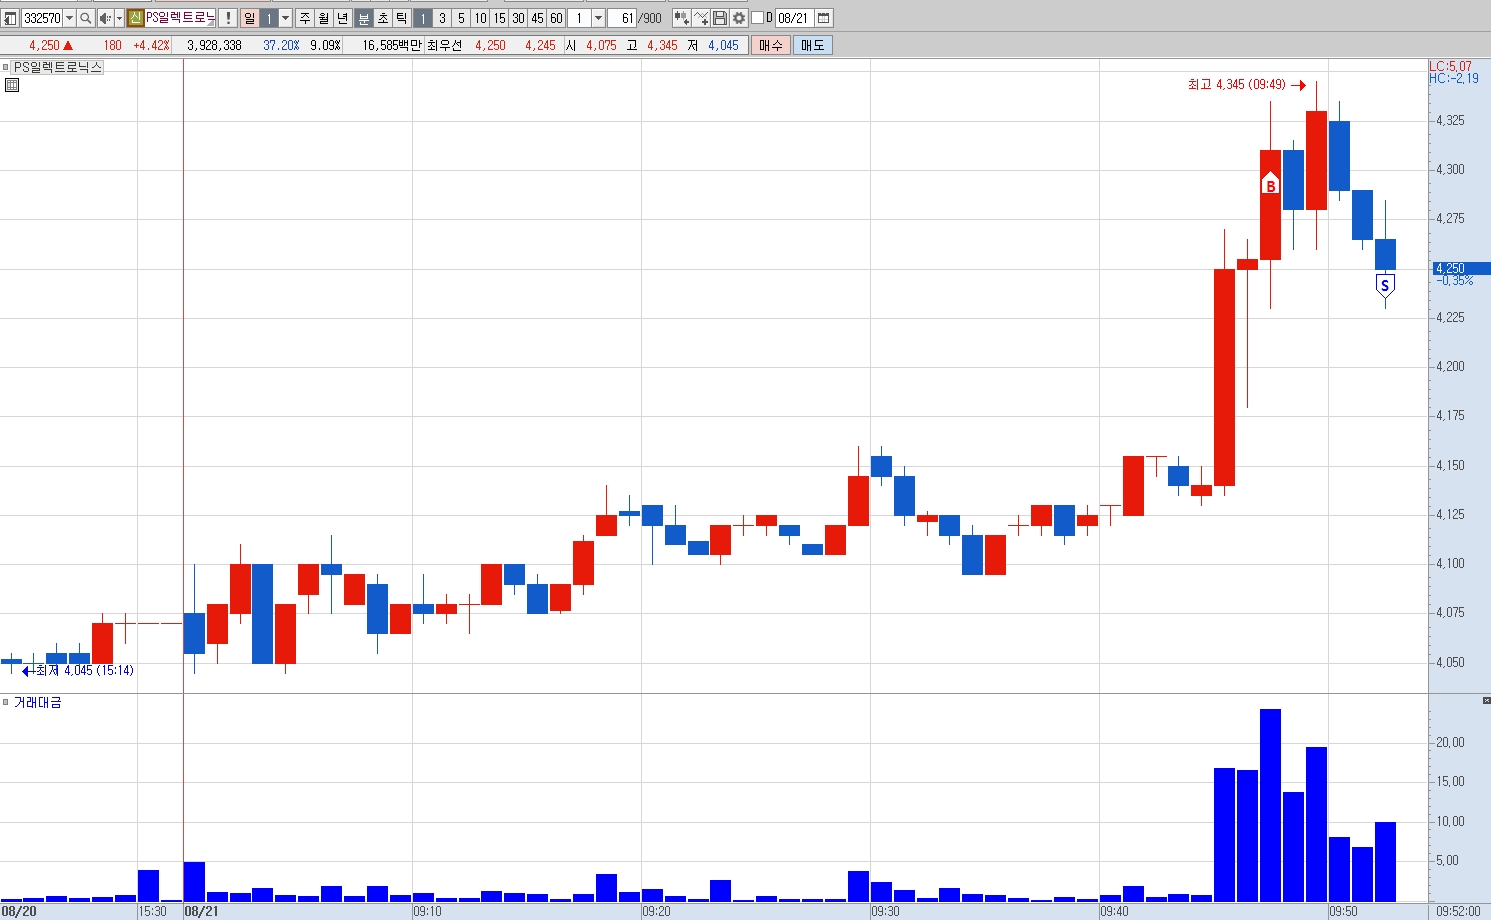The height and width of the screenshot is (920, 1491).
Task: Click the 매수 buy button
Action: 771,45
